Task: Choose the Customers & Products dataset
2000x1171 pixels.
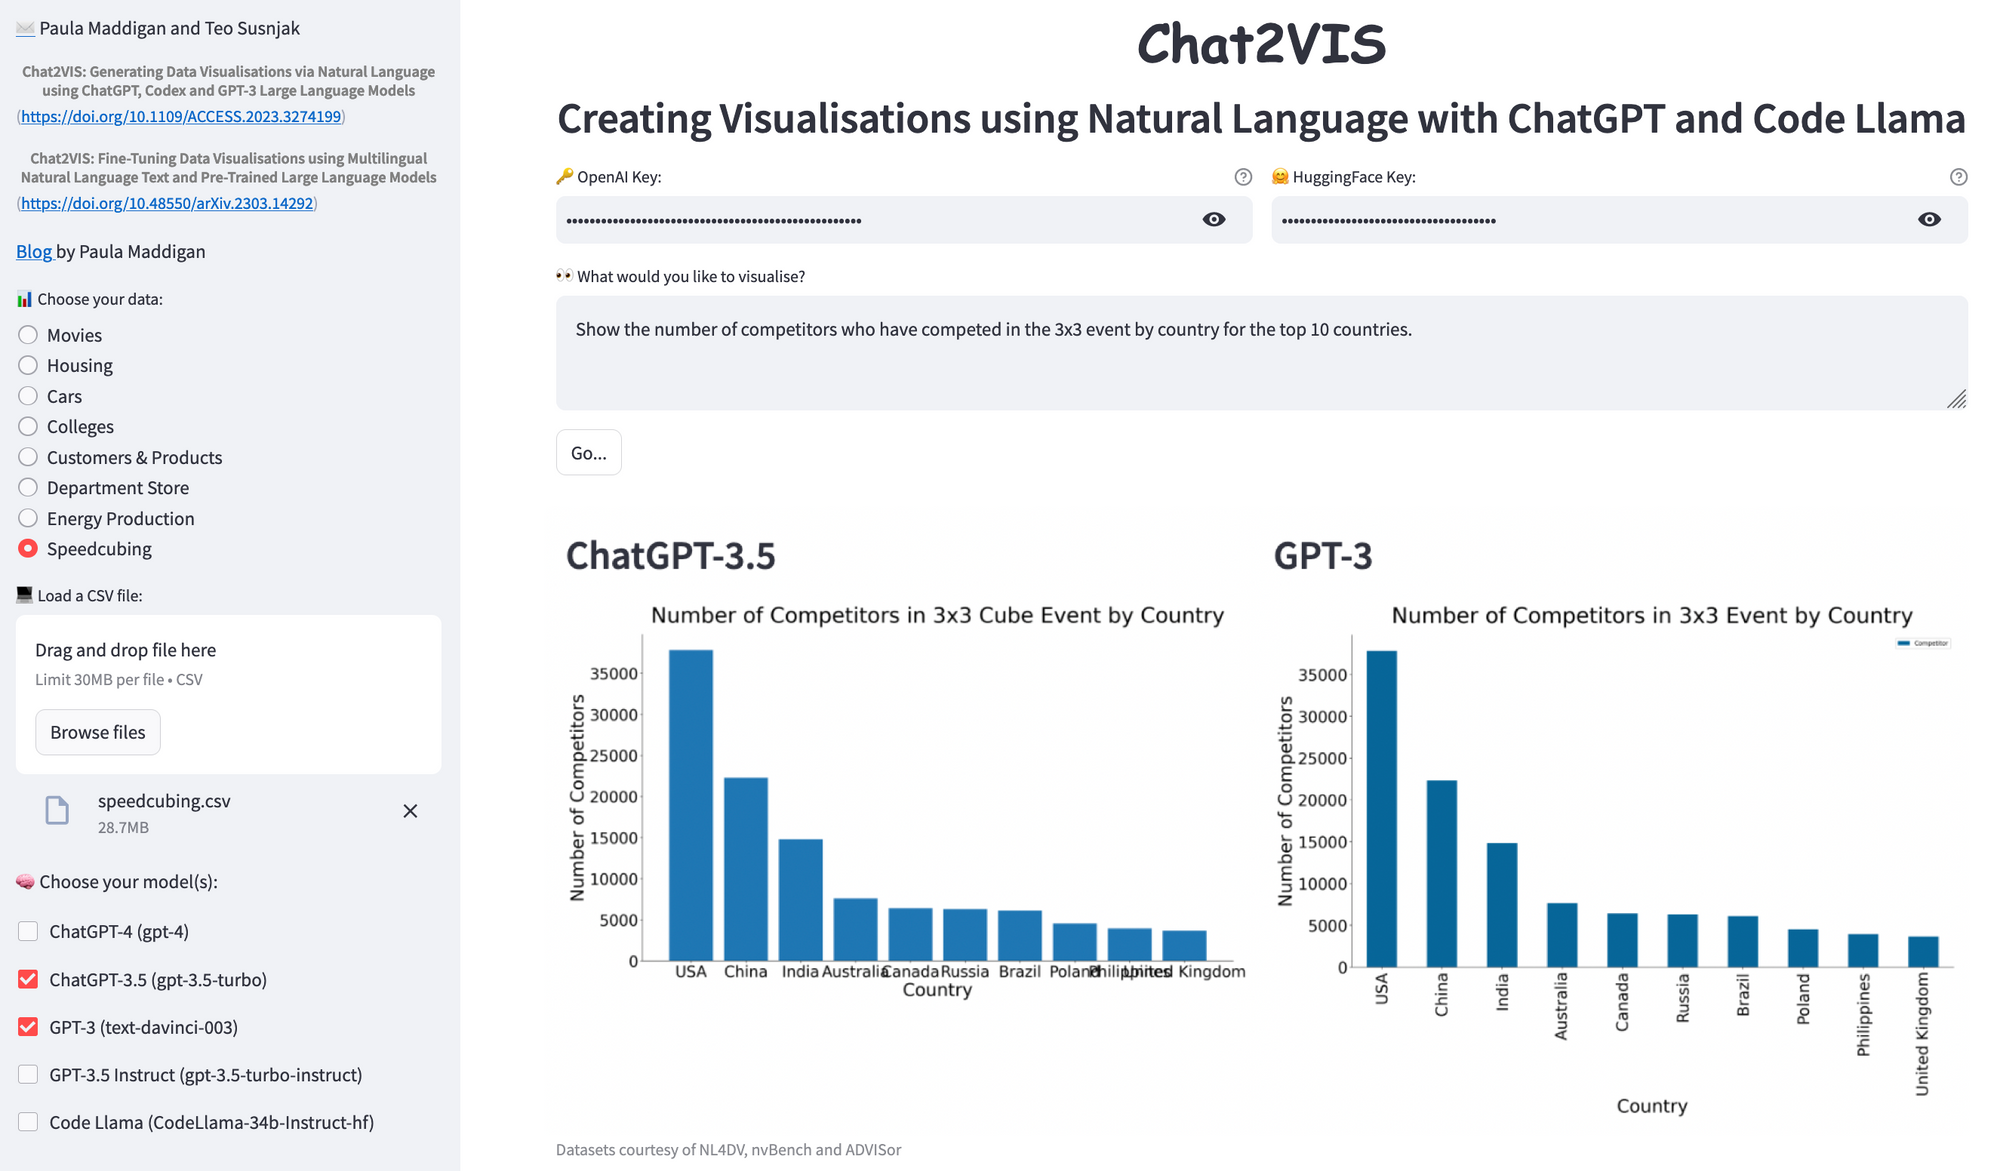Action: click(28, 457)
